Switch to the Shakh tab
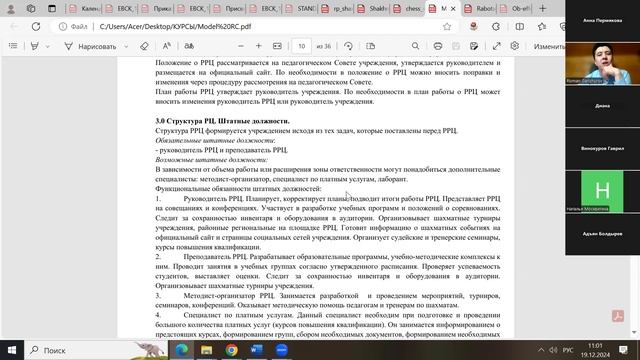The height and width of the screenshot is (360, 640). coord(372,8)
